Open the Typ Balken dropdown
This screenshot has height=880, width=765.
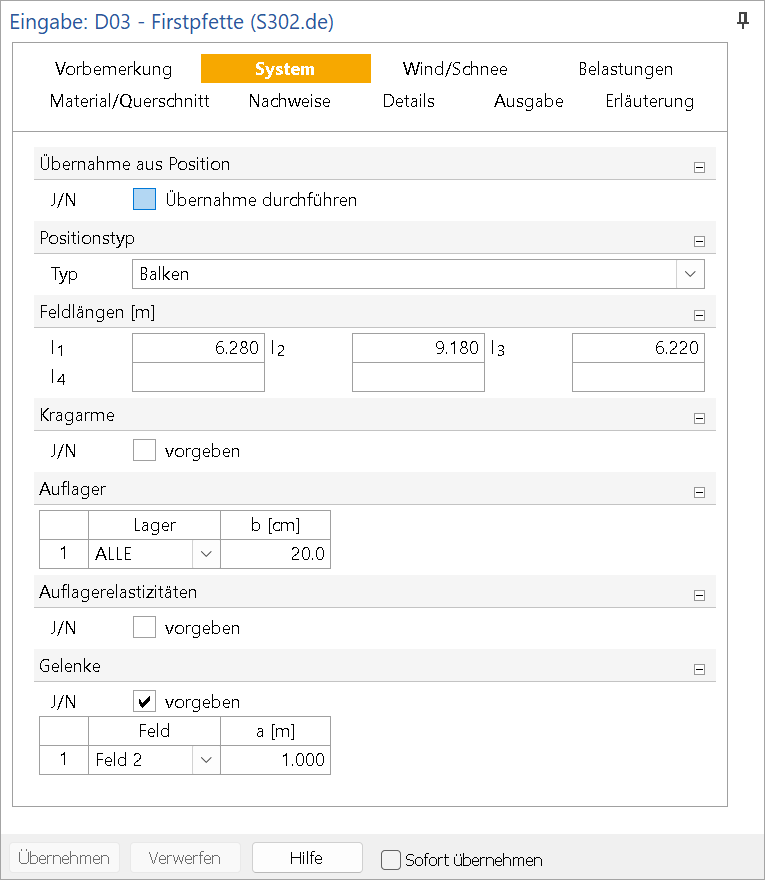click(690, 274)
